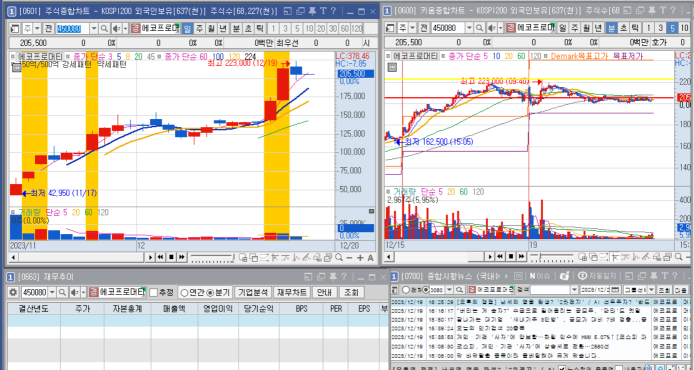Click the 조회 button in the news window
694x370 pixels.
click(x=664, y=289)
